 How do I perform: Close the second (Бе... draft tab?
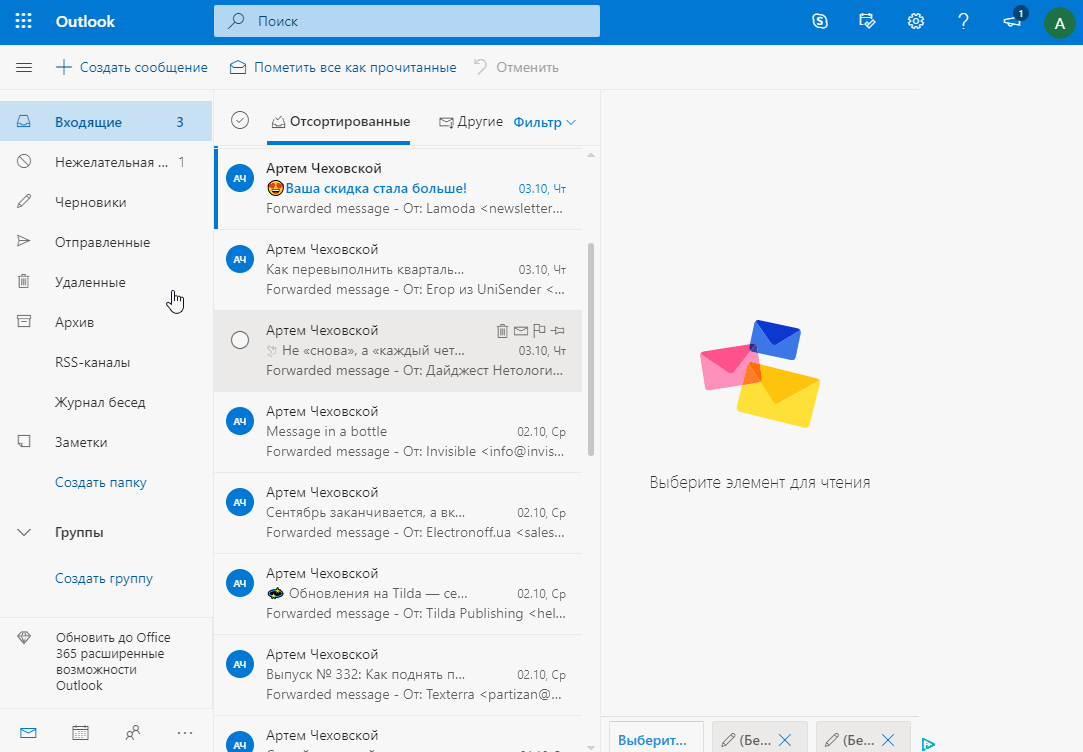[x=888, y=740]
